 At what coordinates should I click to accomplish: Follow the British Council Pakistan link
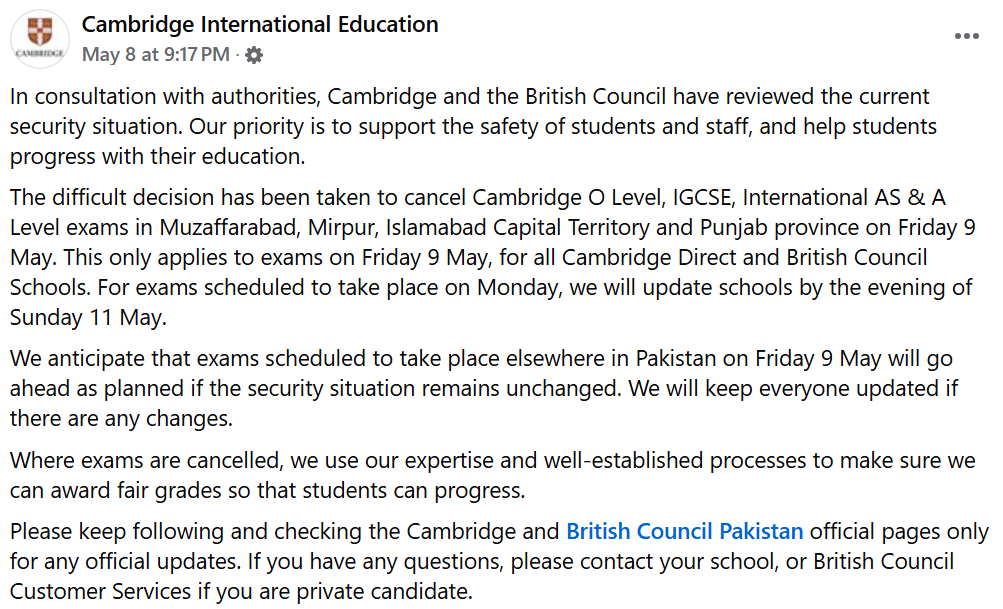(x=684, y=532)
